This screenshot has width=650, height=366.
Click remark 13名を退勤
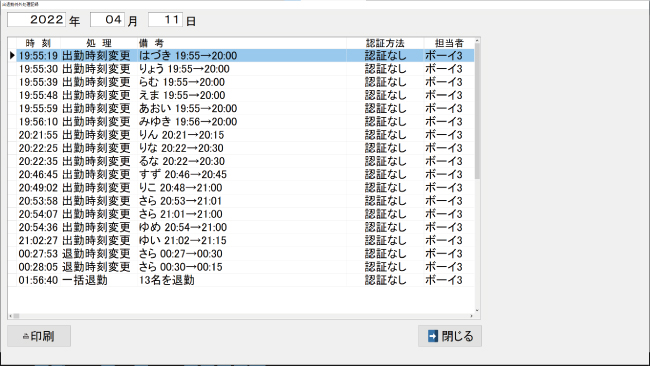pos(167,280)
